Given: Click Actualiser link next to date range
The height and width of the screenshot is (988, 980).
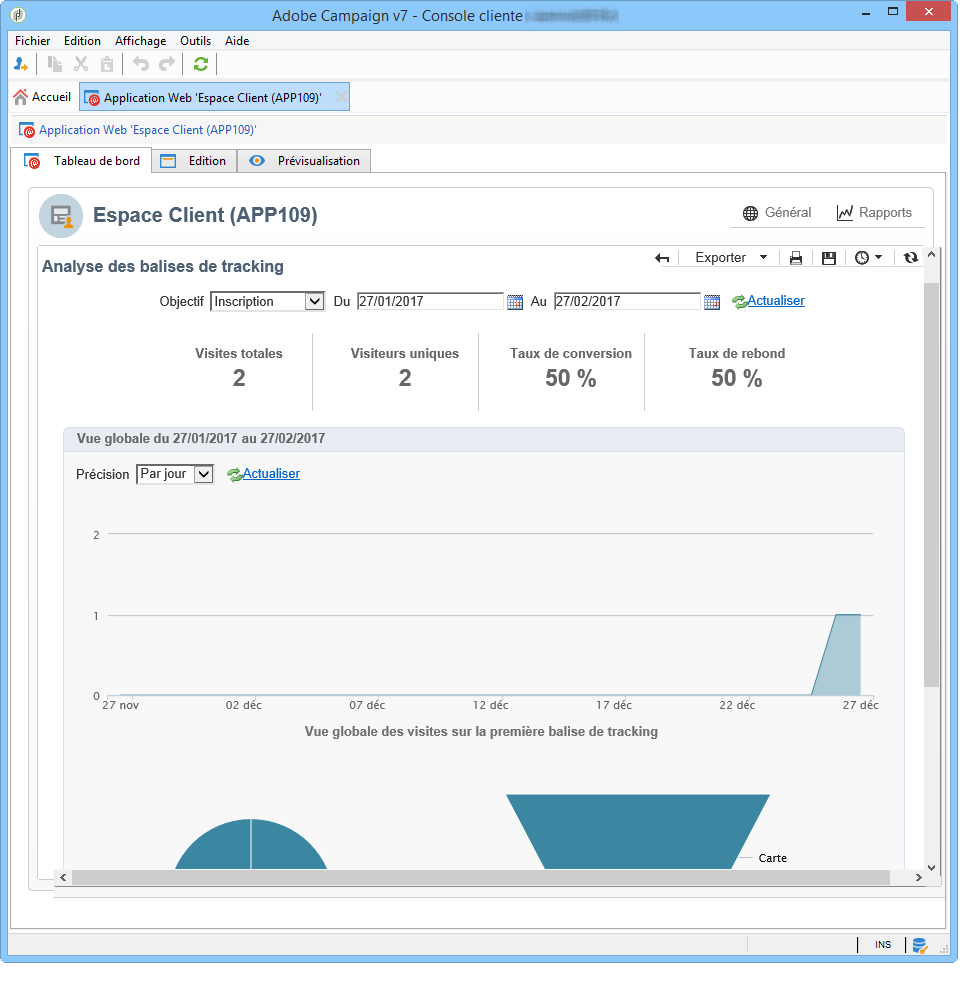Looking at the screenshot, I should tap(776, 301).
